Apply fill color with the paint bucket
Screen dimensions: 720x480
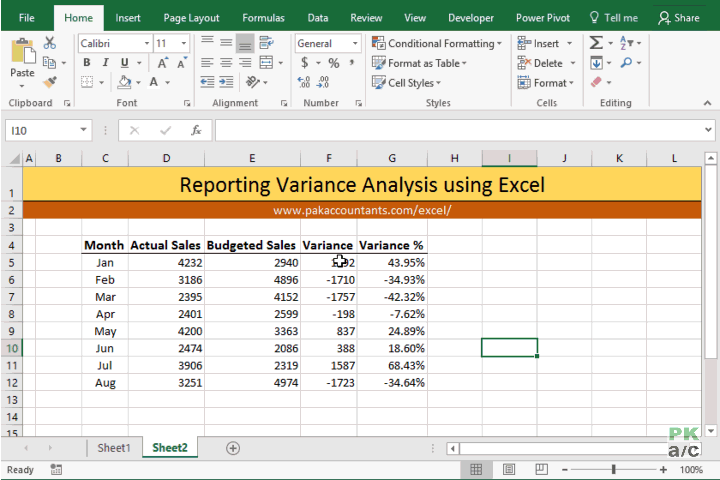[x=124, y=82]
